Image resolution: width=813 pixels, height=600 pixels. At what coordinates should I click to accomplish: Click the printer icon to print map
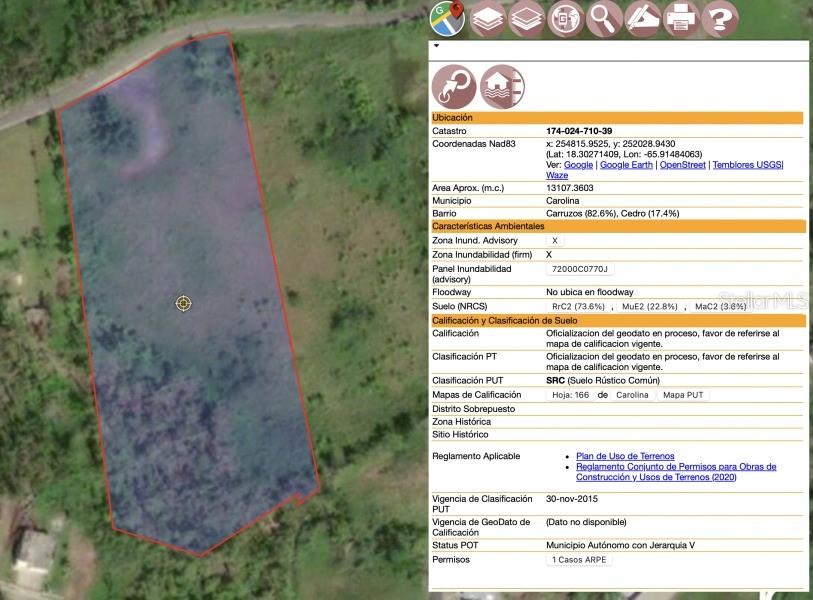click(x=681, y=18)
